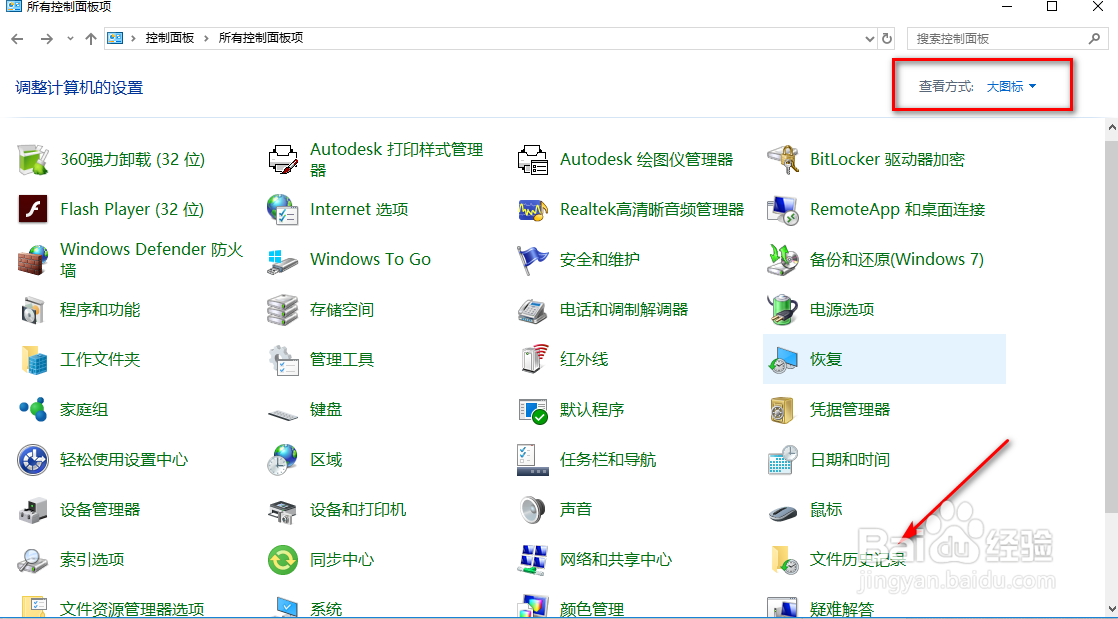
Task: Expand chevron after 控制面板 in breadcrumb
Action: click(x=206, y=39)
